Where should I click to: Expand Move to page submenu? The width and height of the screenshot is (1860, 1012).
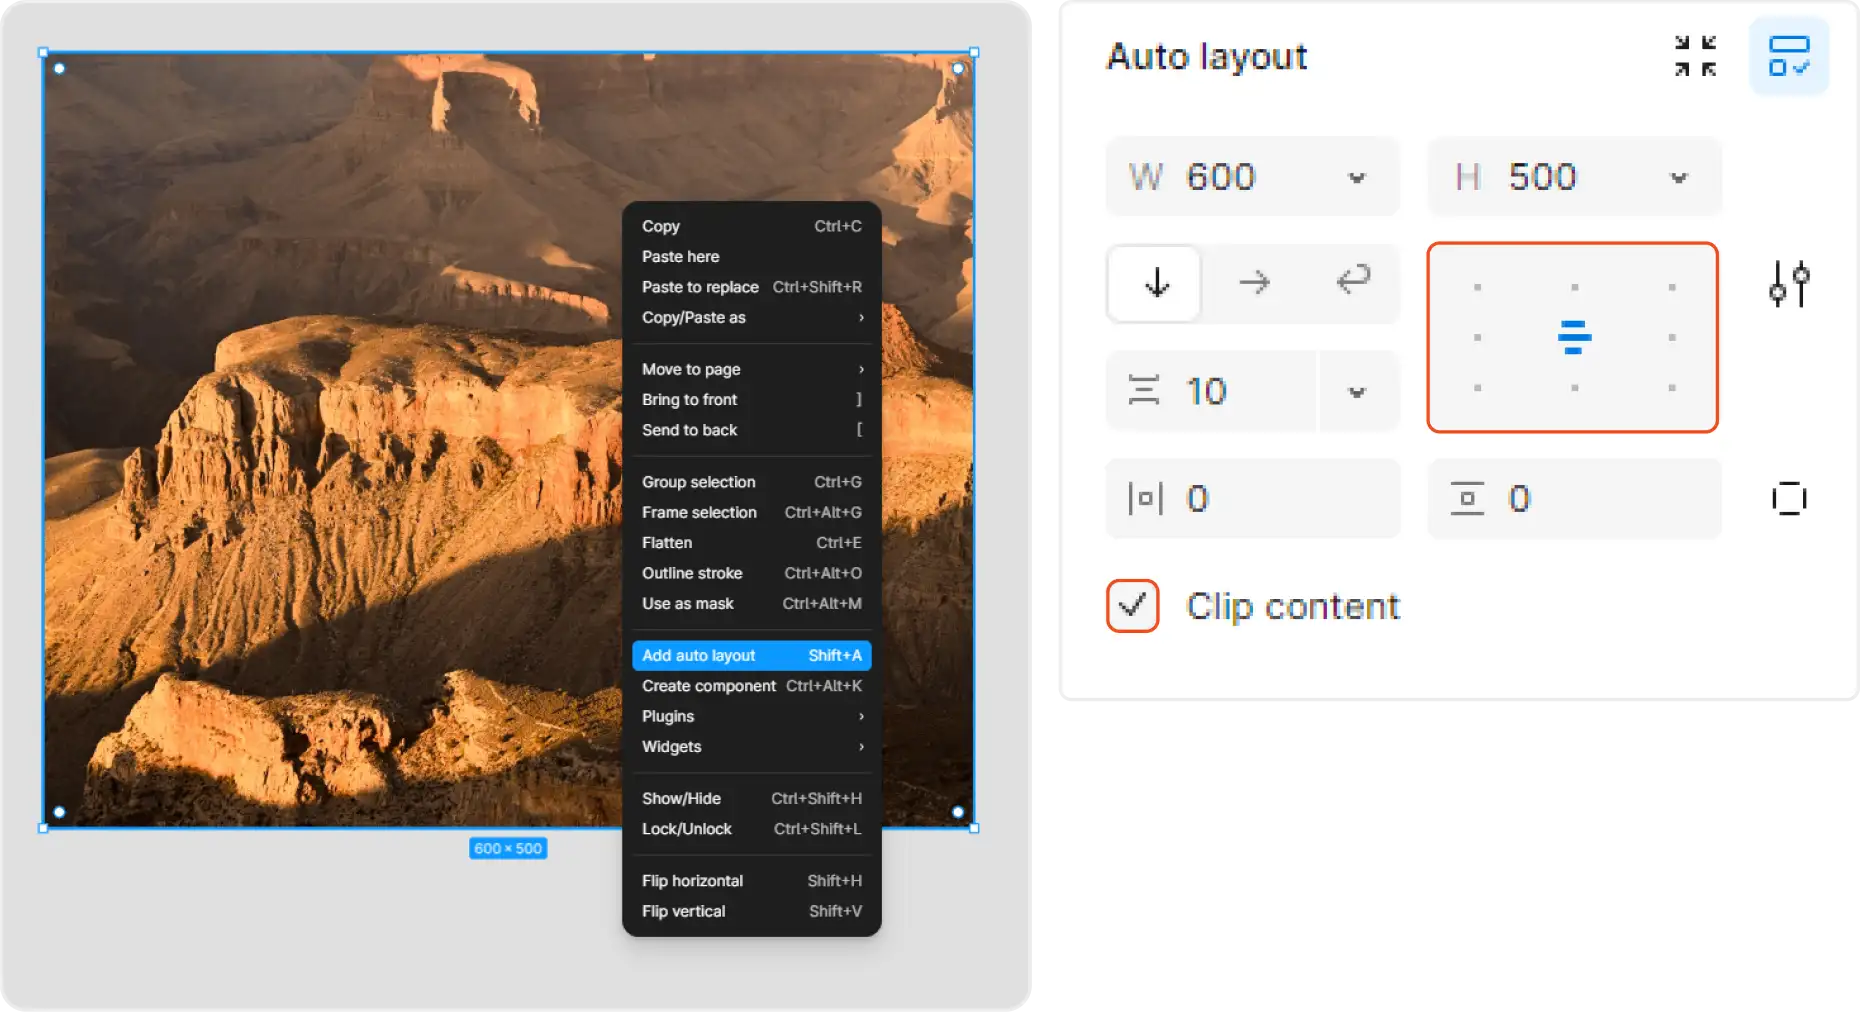pos(752,369)
